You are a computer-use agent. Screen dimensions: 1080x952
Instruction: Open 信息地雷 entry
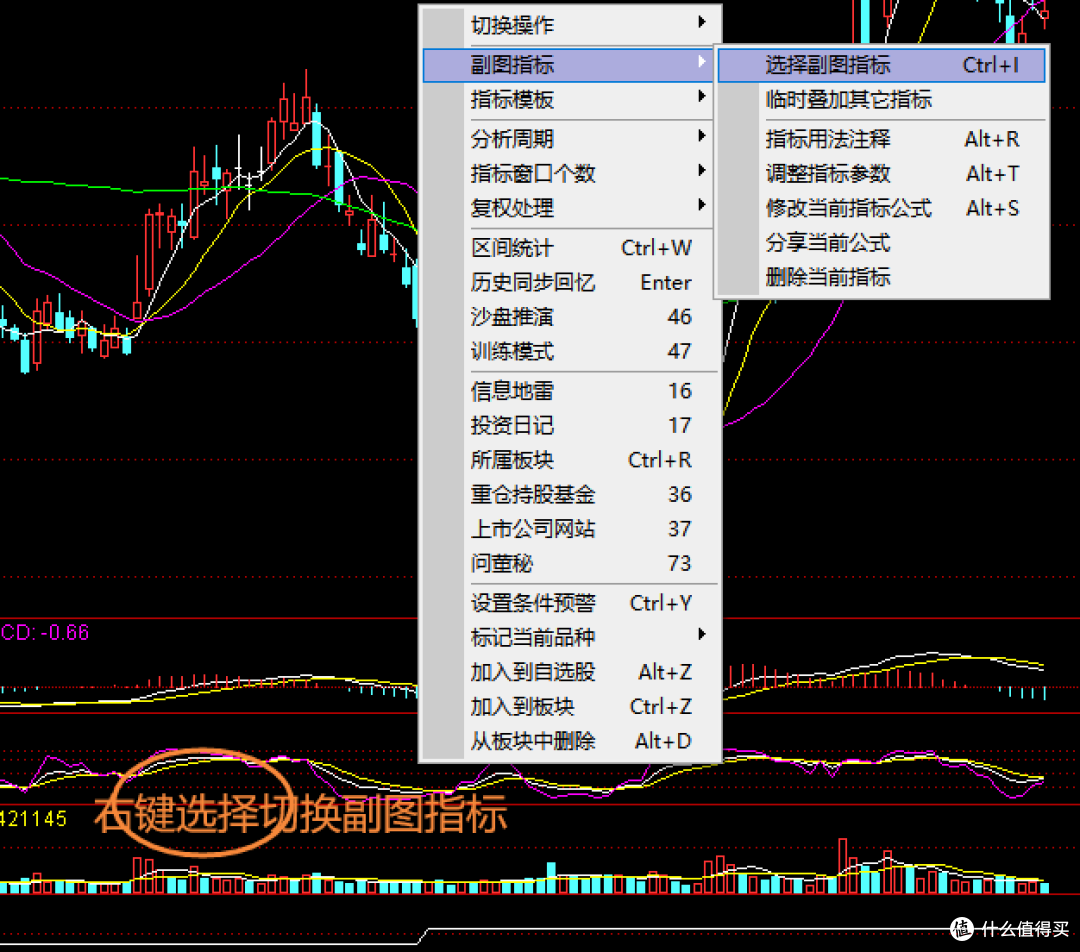coord(571,391)
